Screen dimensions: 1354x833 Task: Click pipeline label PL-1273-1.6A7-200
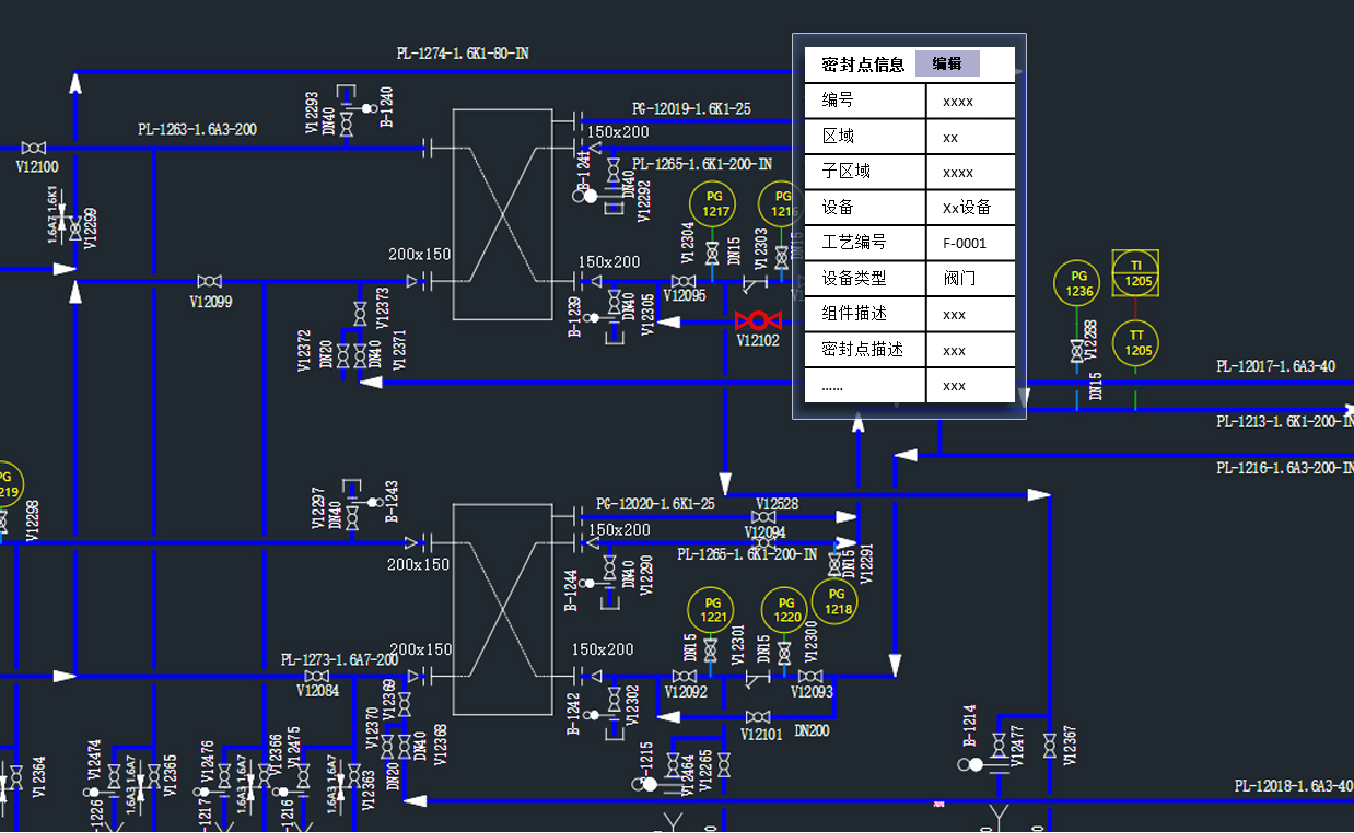tap(339, 660)
